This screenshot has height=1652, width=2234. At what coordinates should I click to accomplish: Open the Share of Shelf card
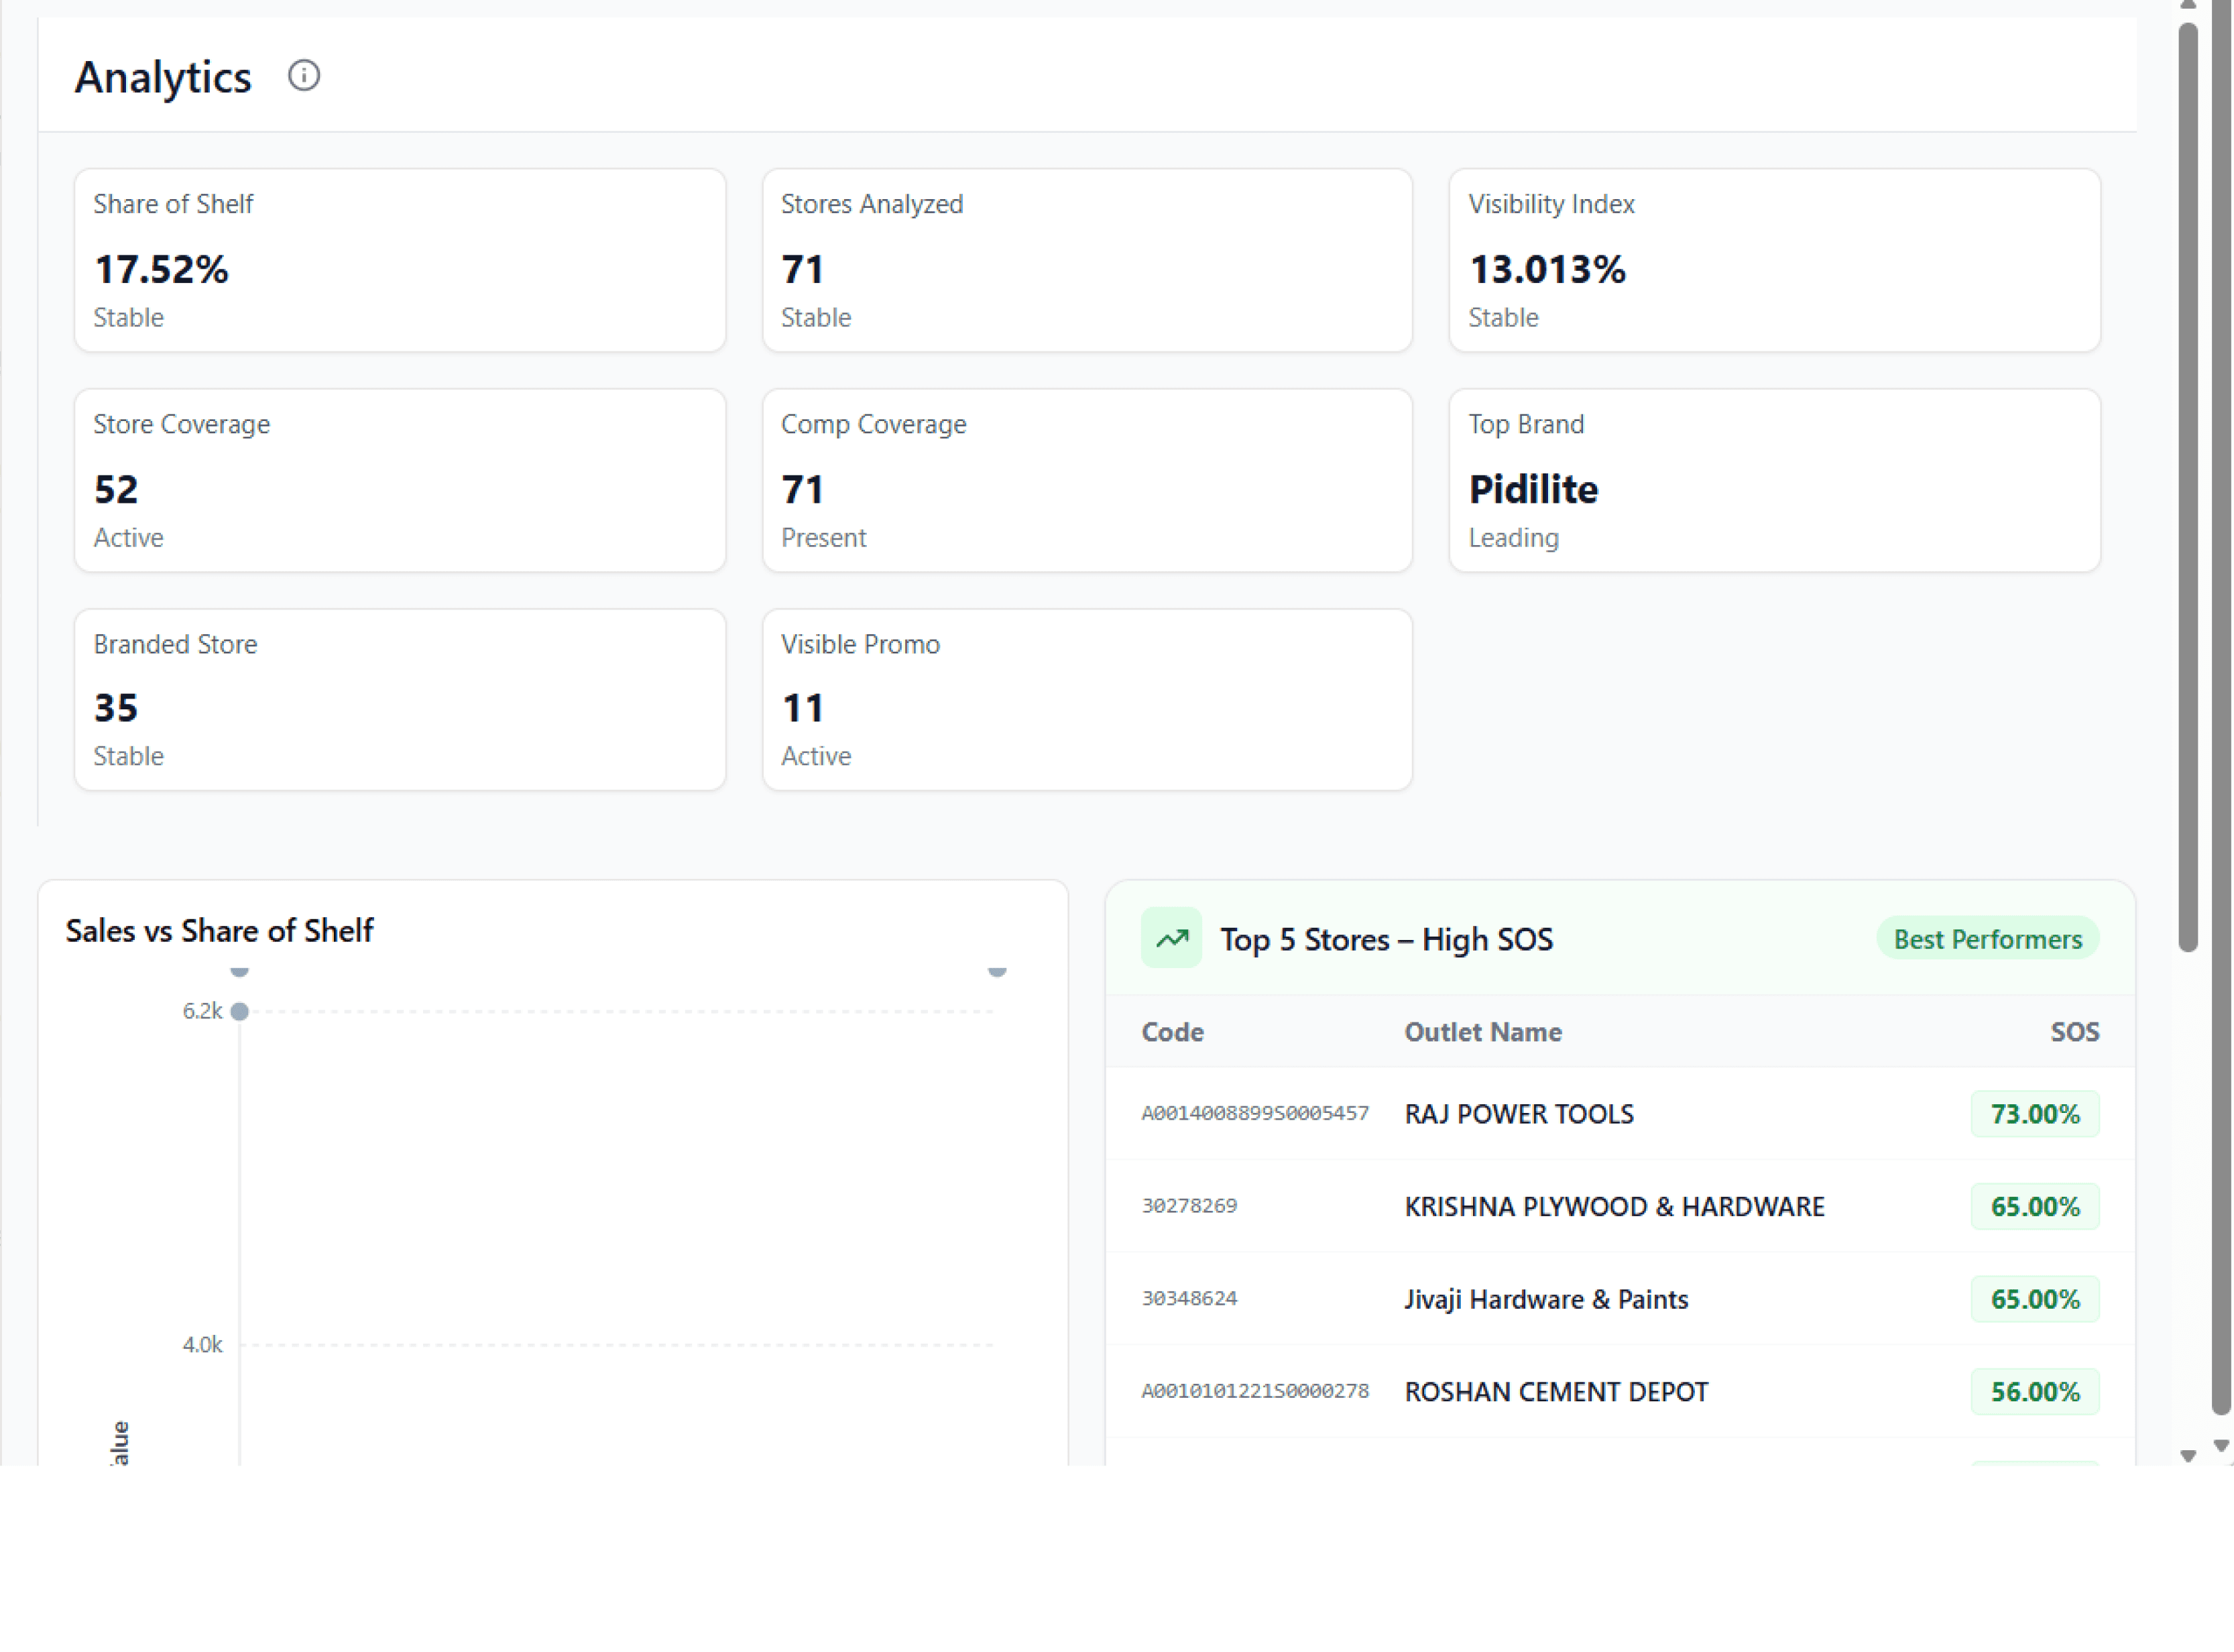399,260
